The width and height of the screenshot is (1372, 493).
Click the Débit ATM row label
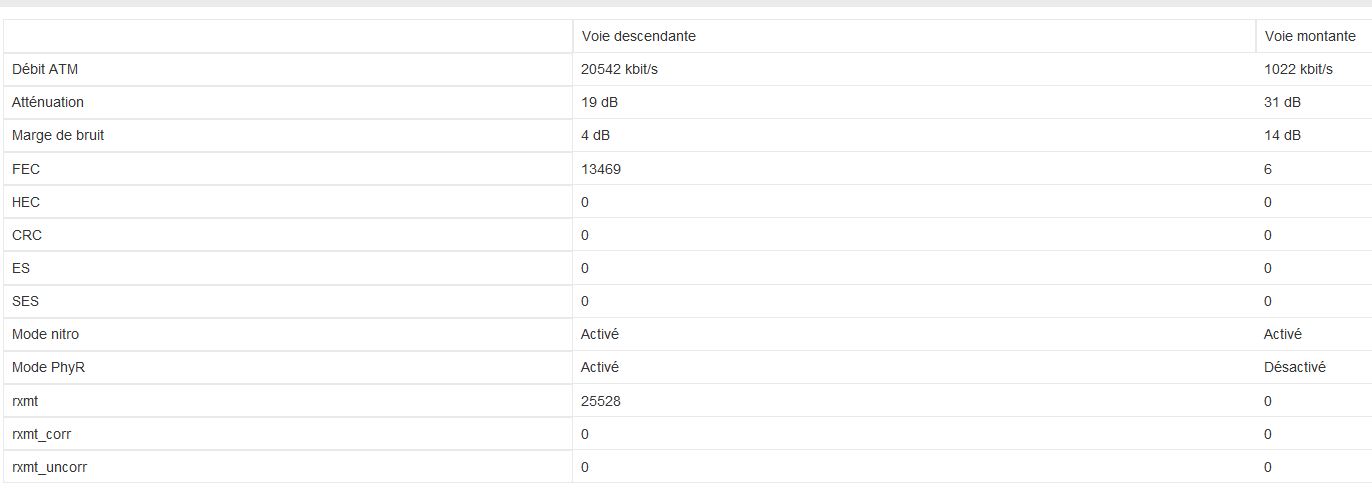pos(45,69)
